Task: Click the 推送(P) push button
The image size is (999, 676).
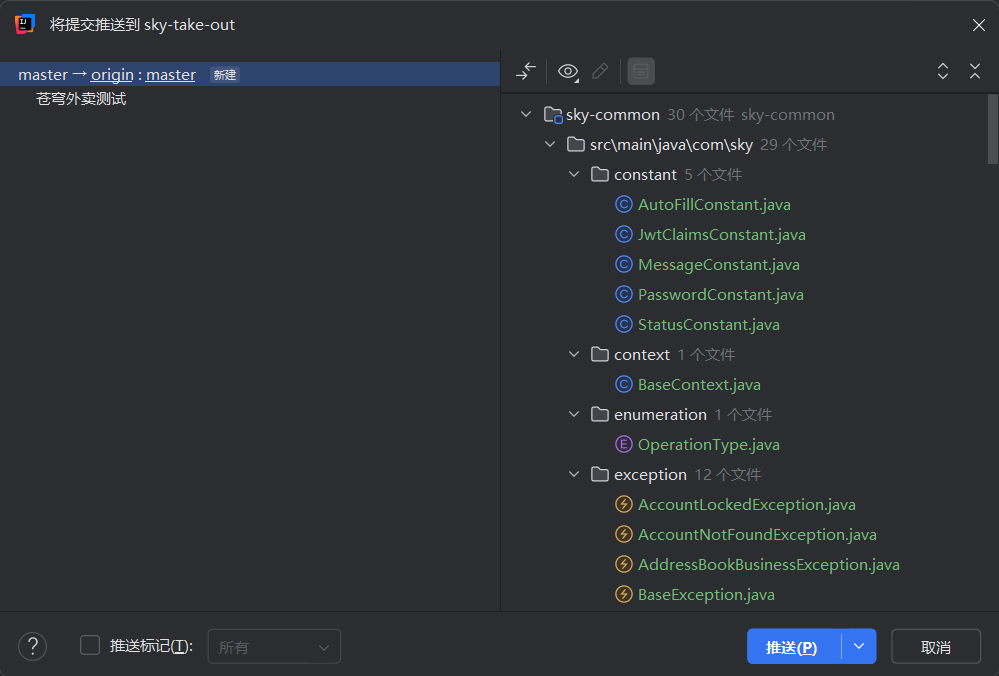Action: tap(794, 647)
